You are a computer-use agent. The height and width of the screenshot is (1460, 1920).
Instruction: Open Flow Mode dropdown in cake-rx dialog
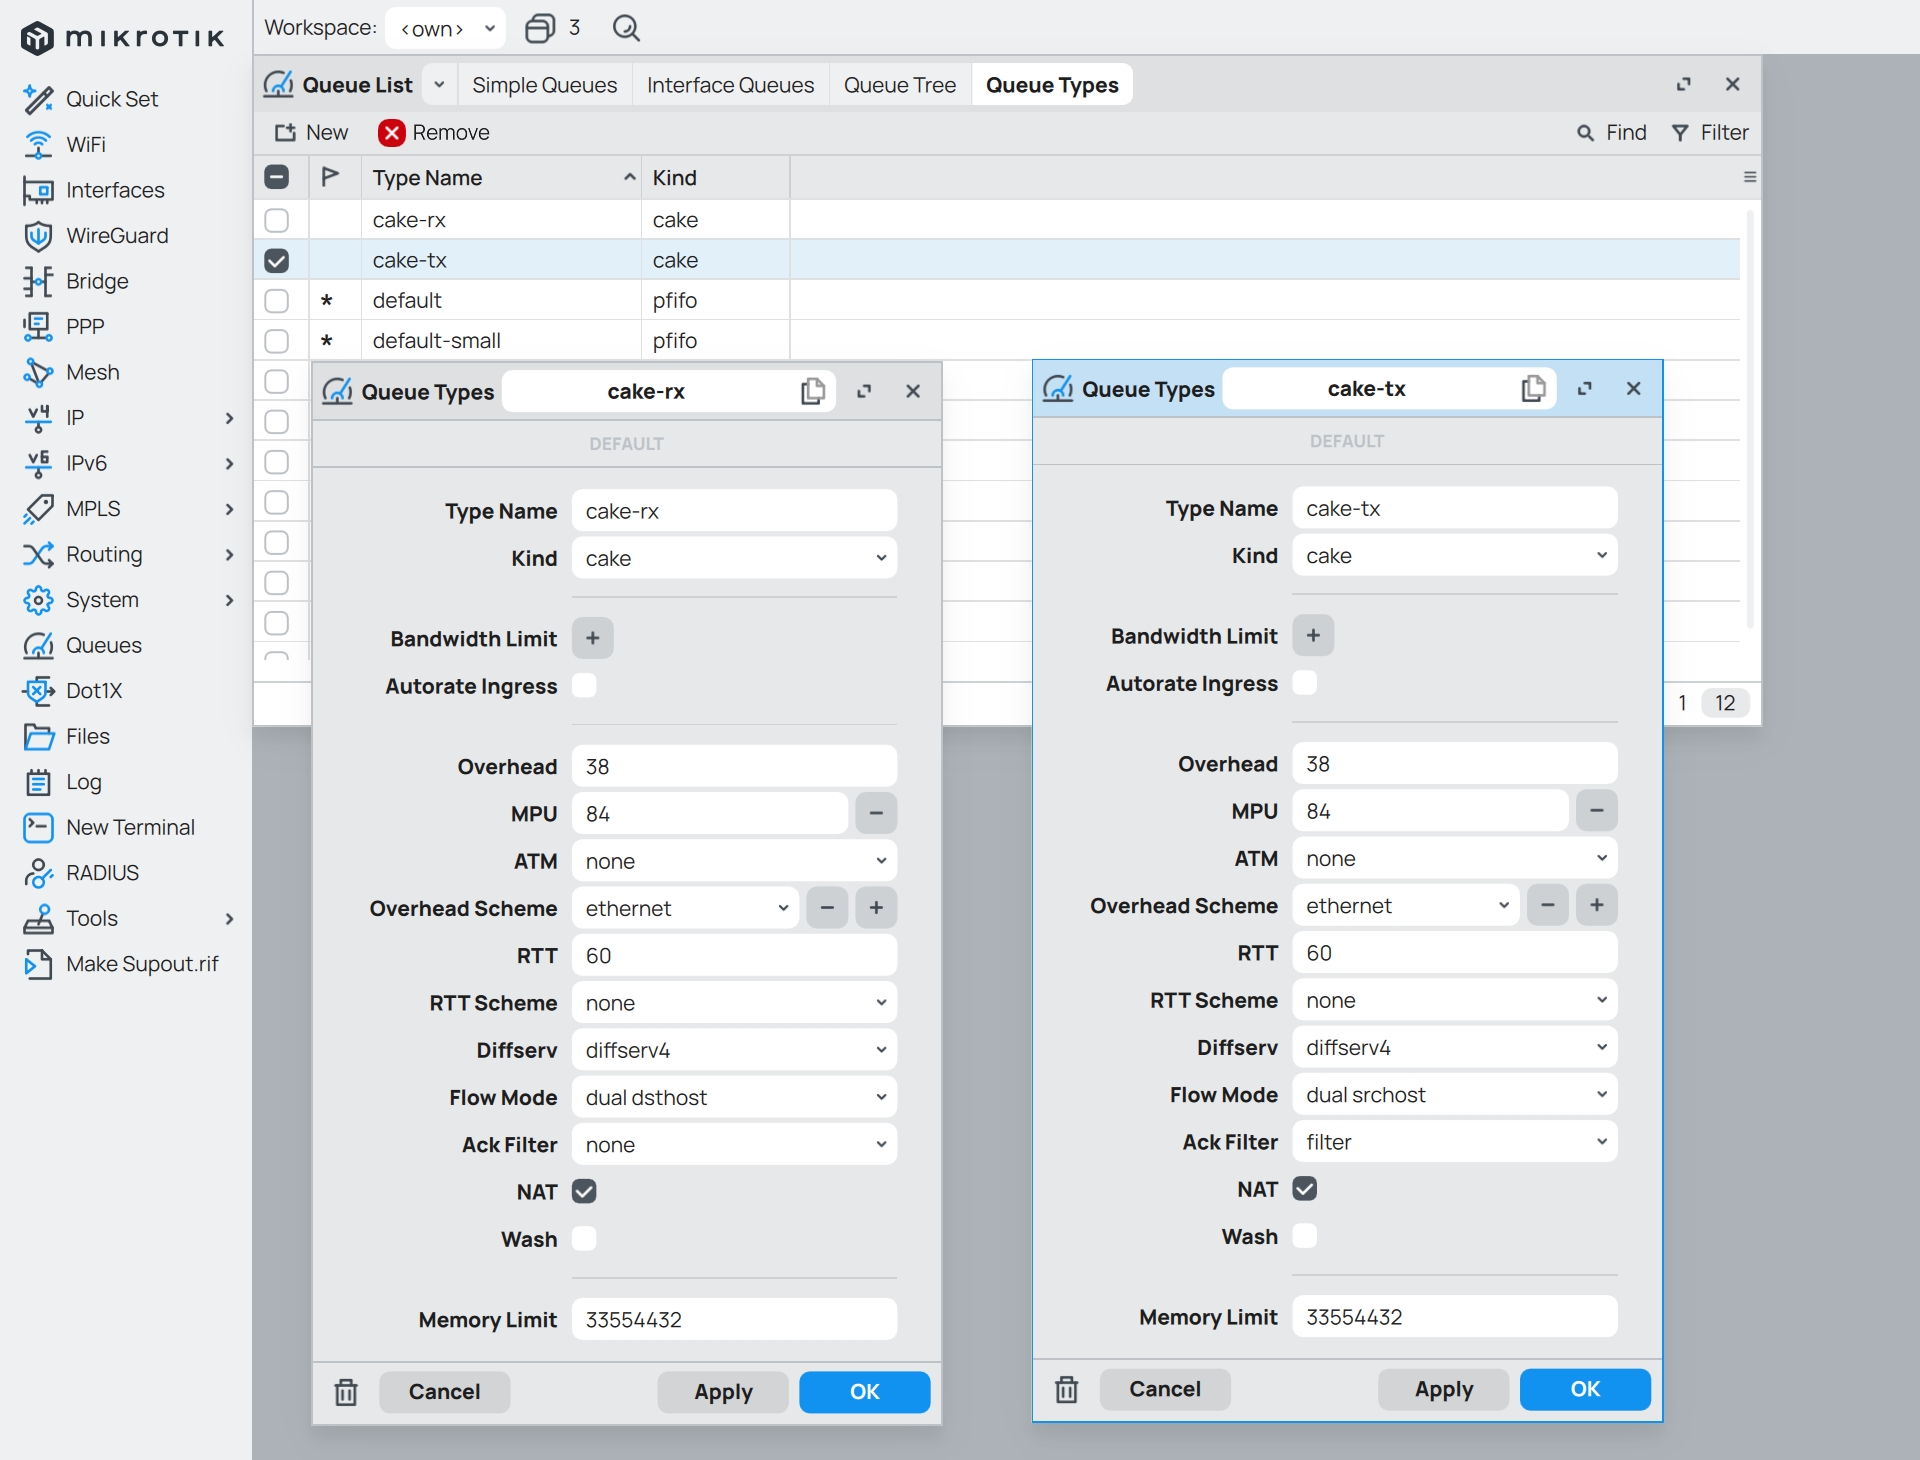734,1097
